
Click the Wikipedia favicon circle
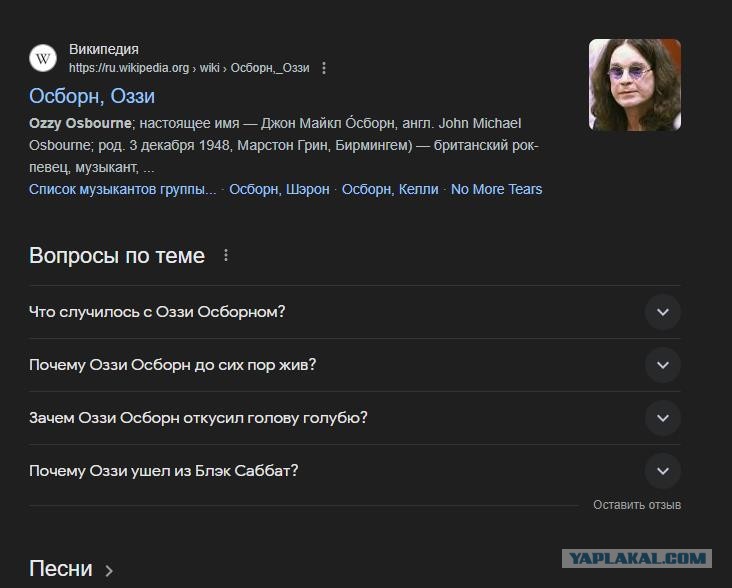pyautogui.click(x=43, y=58)
